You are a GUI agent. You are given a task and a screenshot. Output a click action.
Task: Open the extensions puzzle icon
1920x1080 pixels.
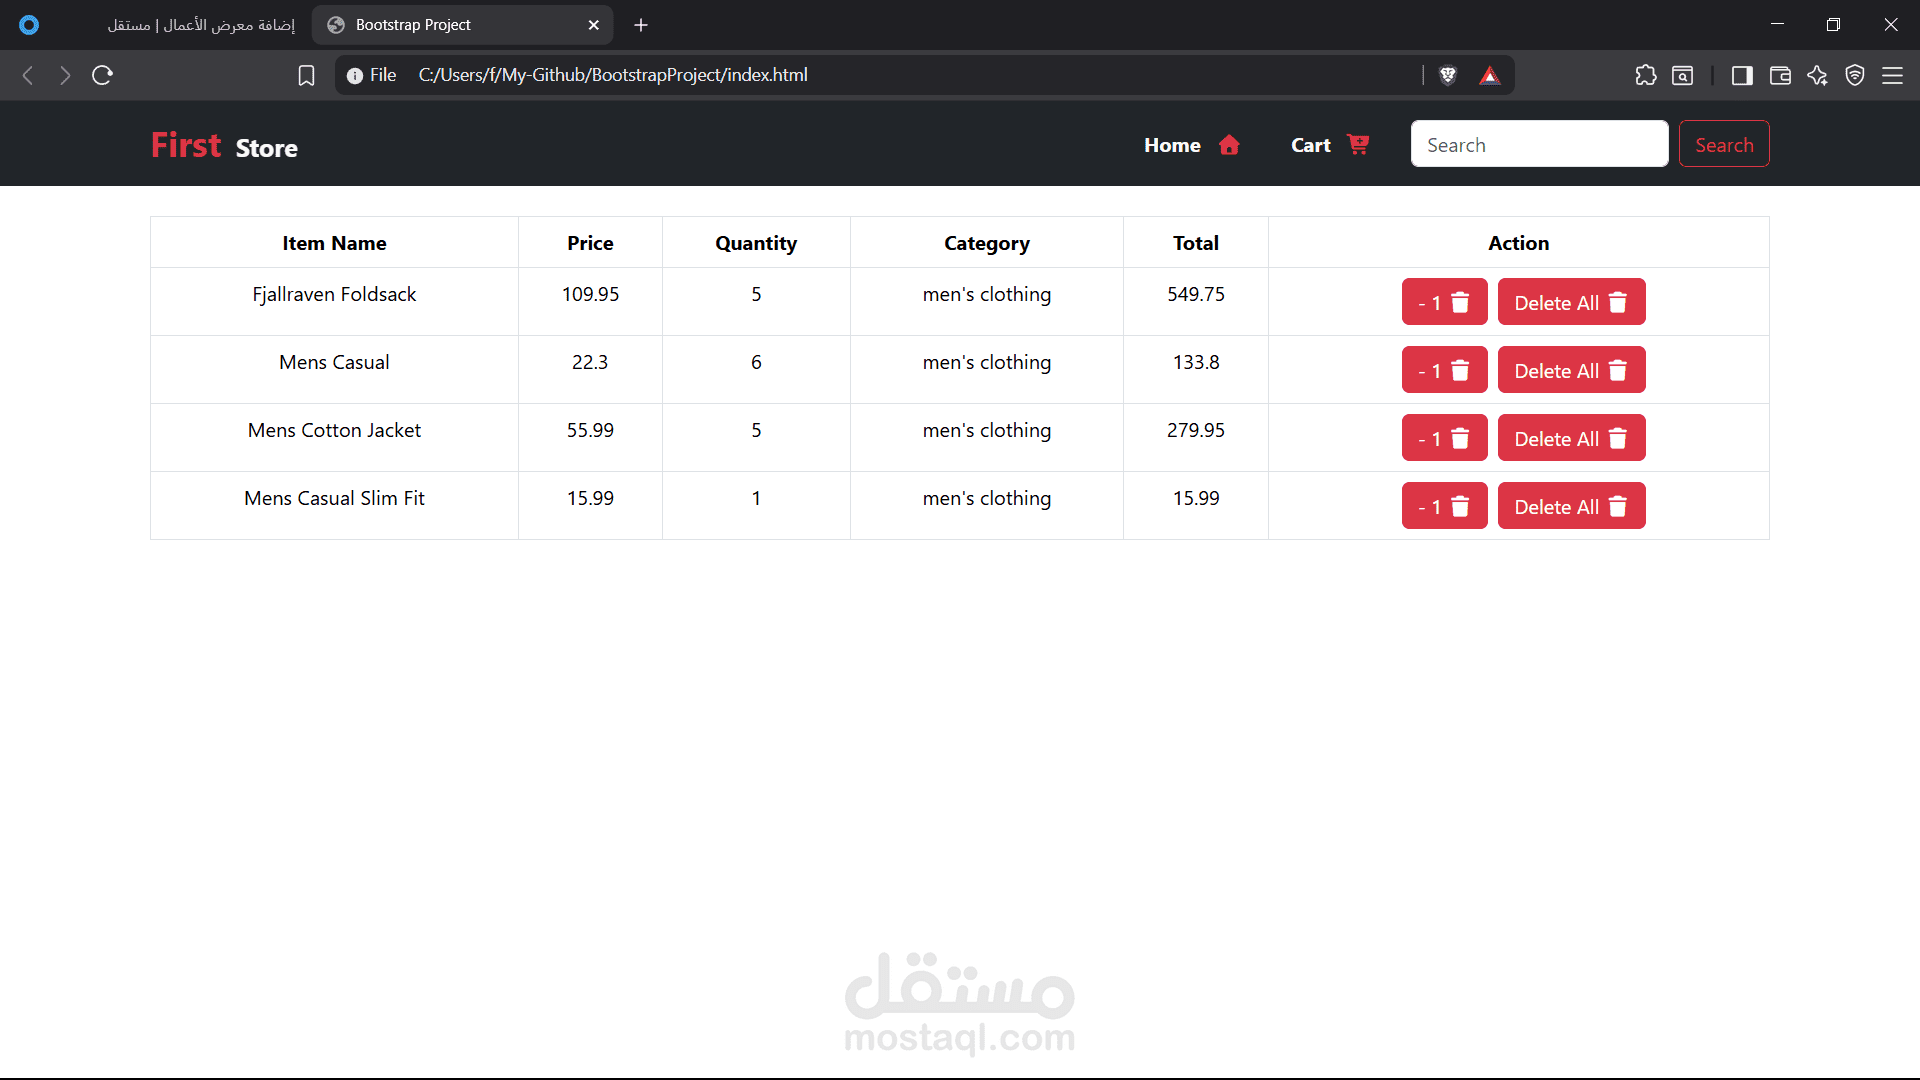click(1646, 75)
